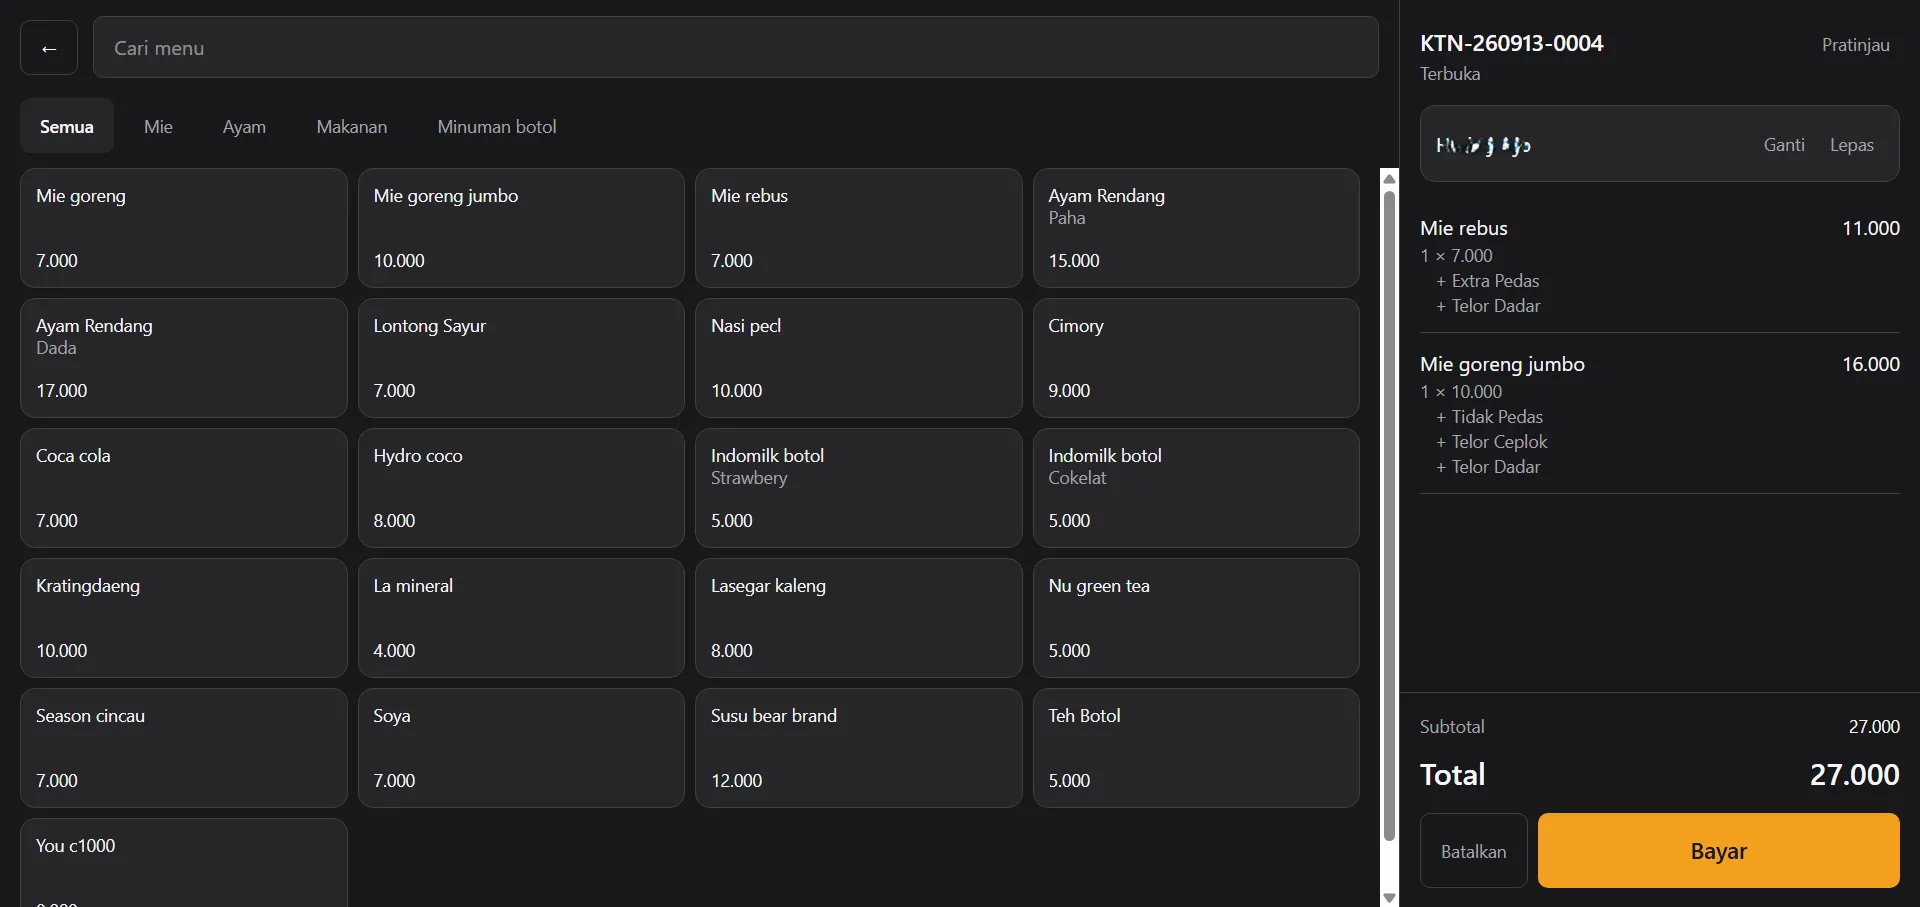The width and height of the screenshot is (1920, 907).
Task: Add Mie goreng to the order
Action: 184,228
